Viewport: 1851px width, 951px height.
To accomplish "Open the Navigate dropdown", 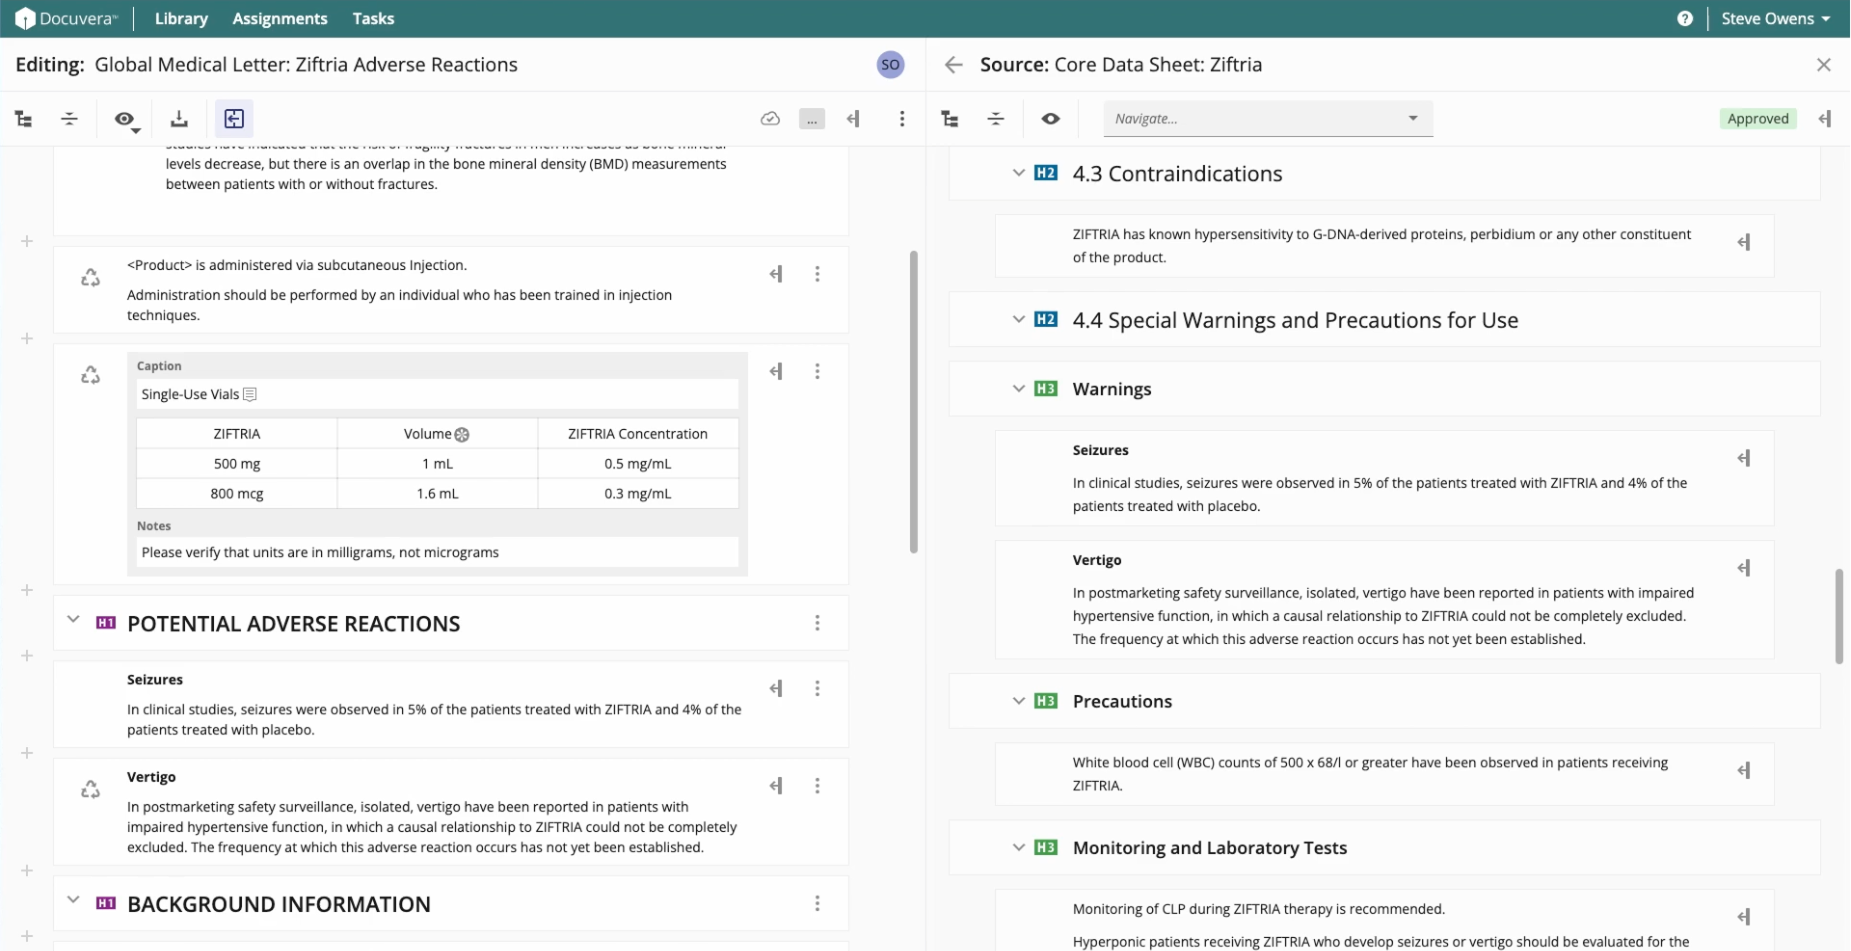I will tap(1268, 118).
